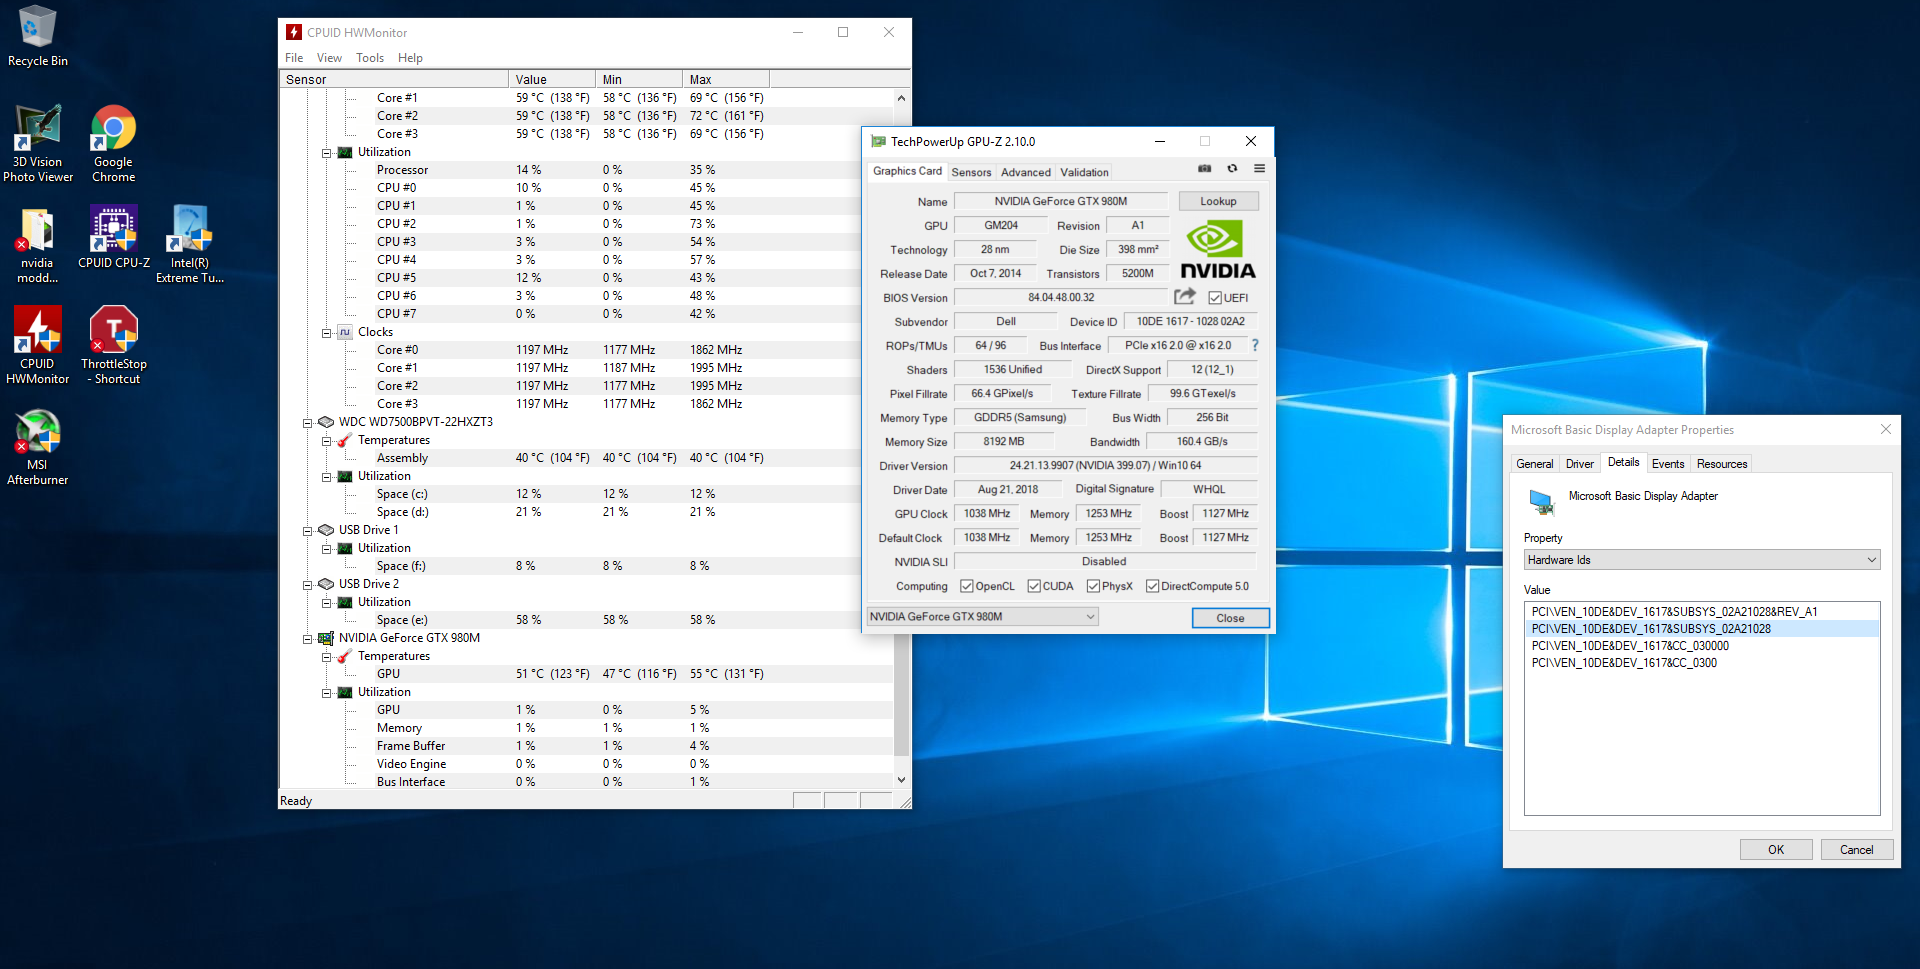This screenshot has width=1920, height=969.
Task: Open the GPU-Z hamburger menu icon
Action: (x=1259, y=169)
